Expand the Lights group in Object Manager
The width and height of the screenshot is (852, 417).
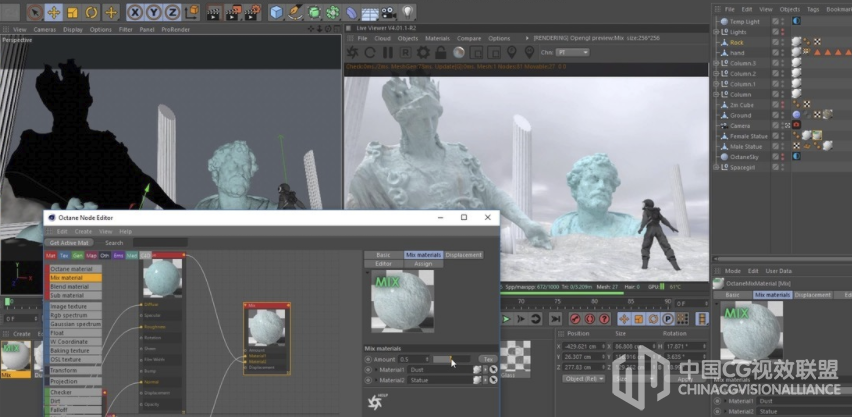coord(716,32)
